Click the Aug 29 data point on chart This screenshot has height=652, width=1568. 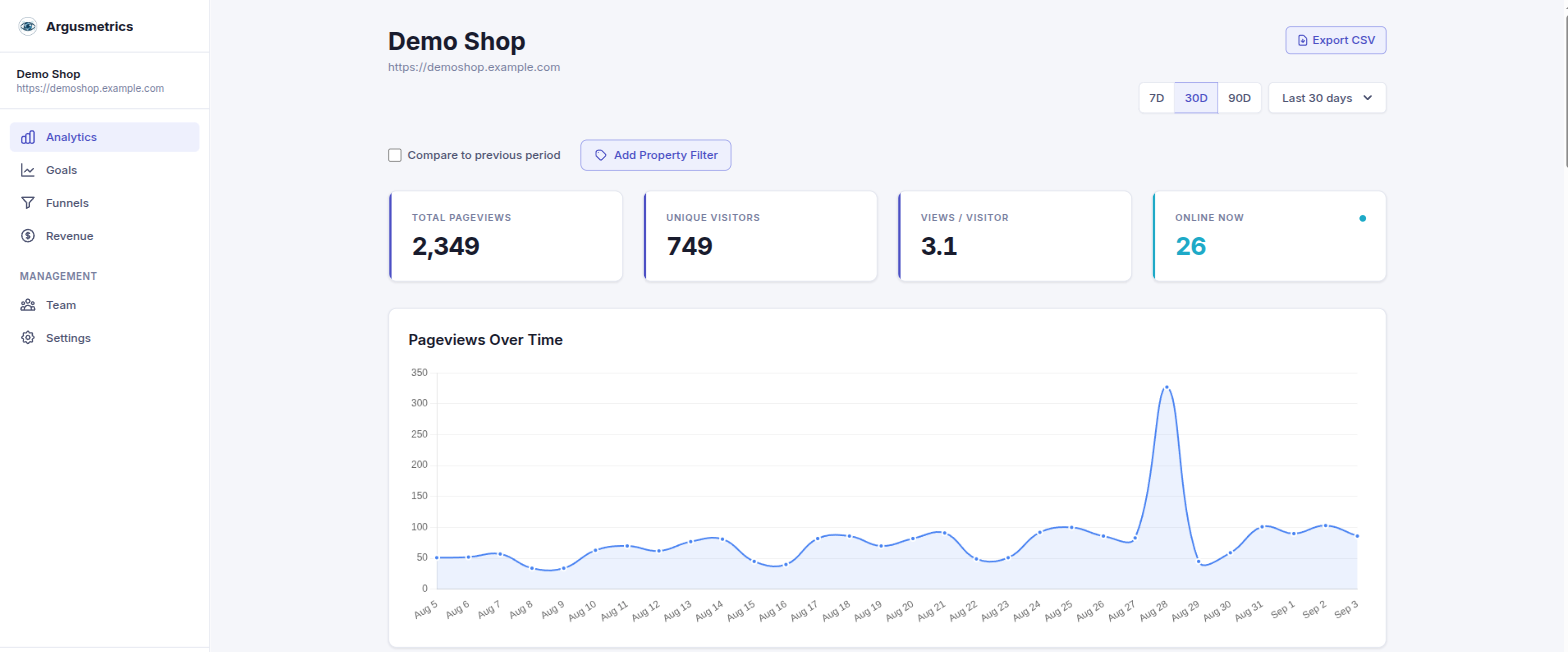1198,561
